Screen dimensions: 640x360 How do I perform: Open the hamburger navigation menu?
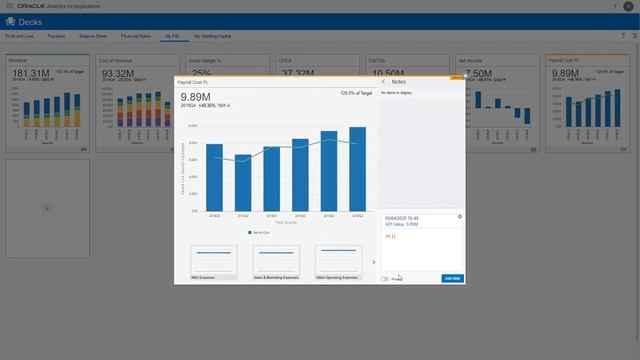[10, 6]
